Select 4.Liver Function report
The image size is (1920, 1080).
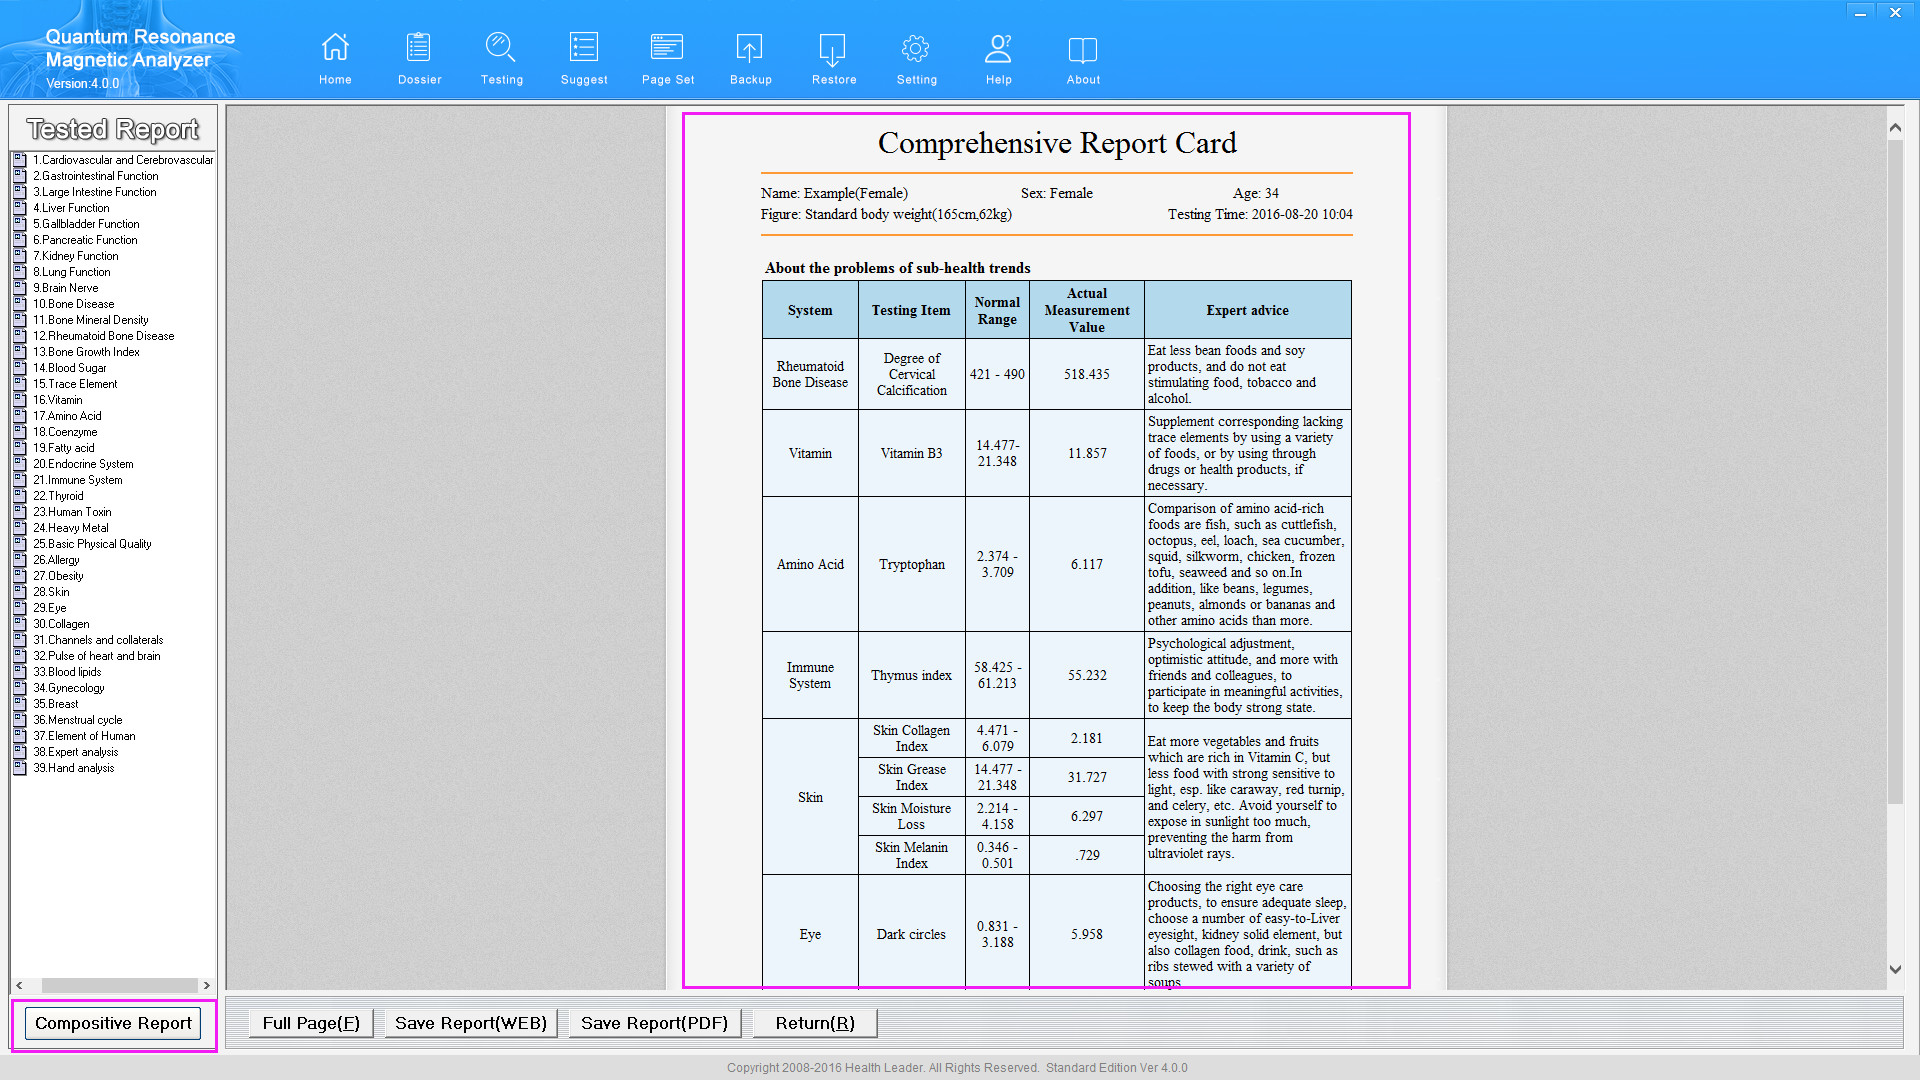(x=71, y=208)
